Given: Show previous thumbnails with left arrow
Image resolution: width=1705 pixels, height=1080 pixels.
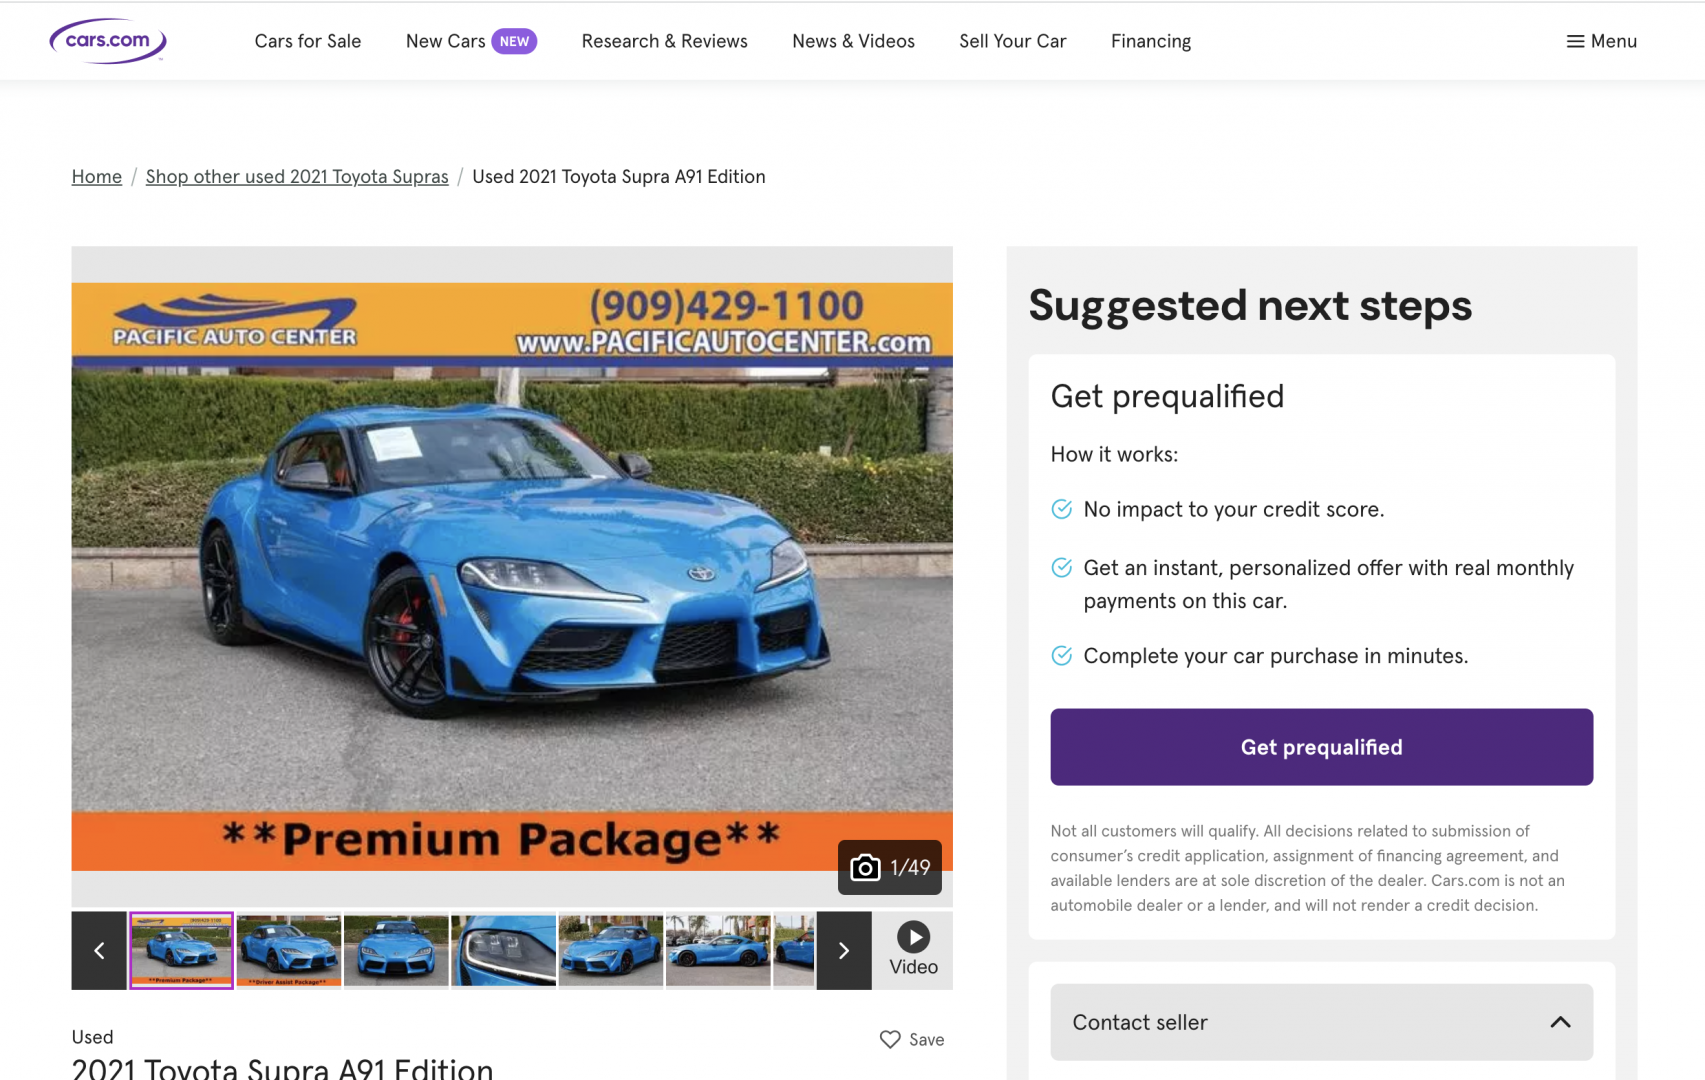Looking at the screenshot, I should tap(99, 950).
